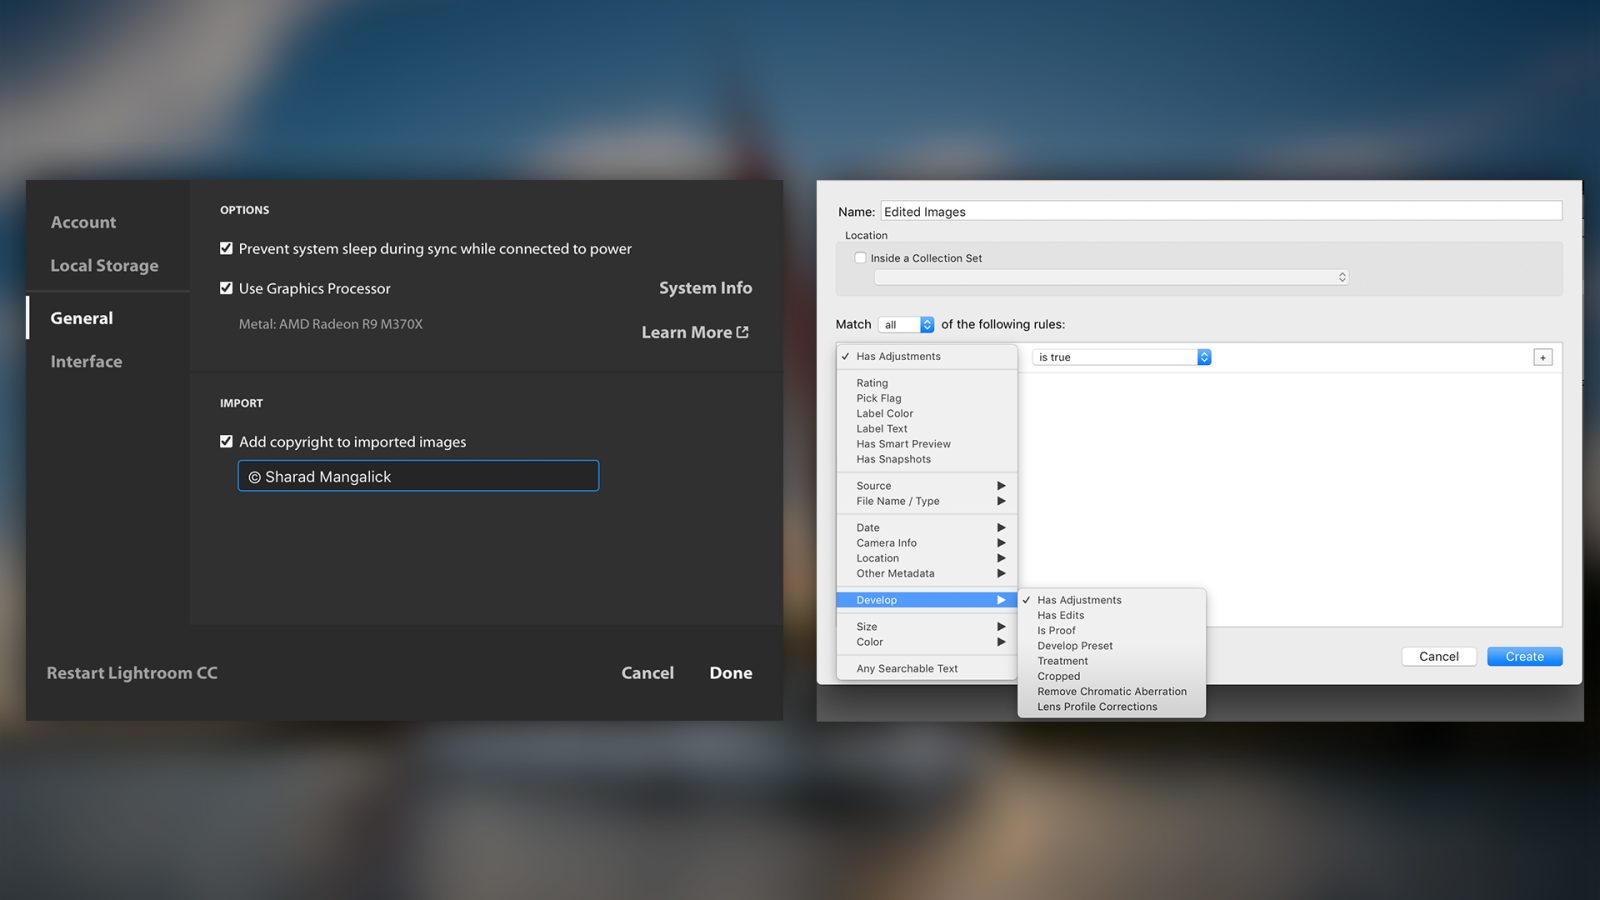This screenshot has height=900, width=1600.
Task: Click Restart Lightroom CC
Action: pos(132,673)
